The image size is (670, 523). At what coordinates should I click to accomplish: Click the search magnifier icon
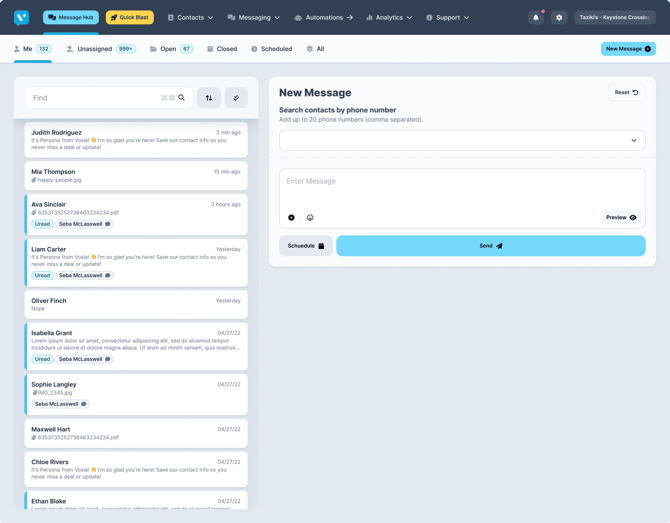pyautogui.click(x=182, y=98)
